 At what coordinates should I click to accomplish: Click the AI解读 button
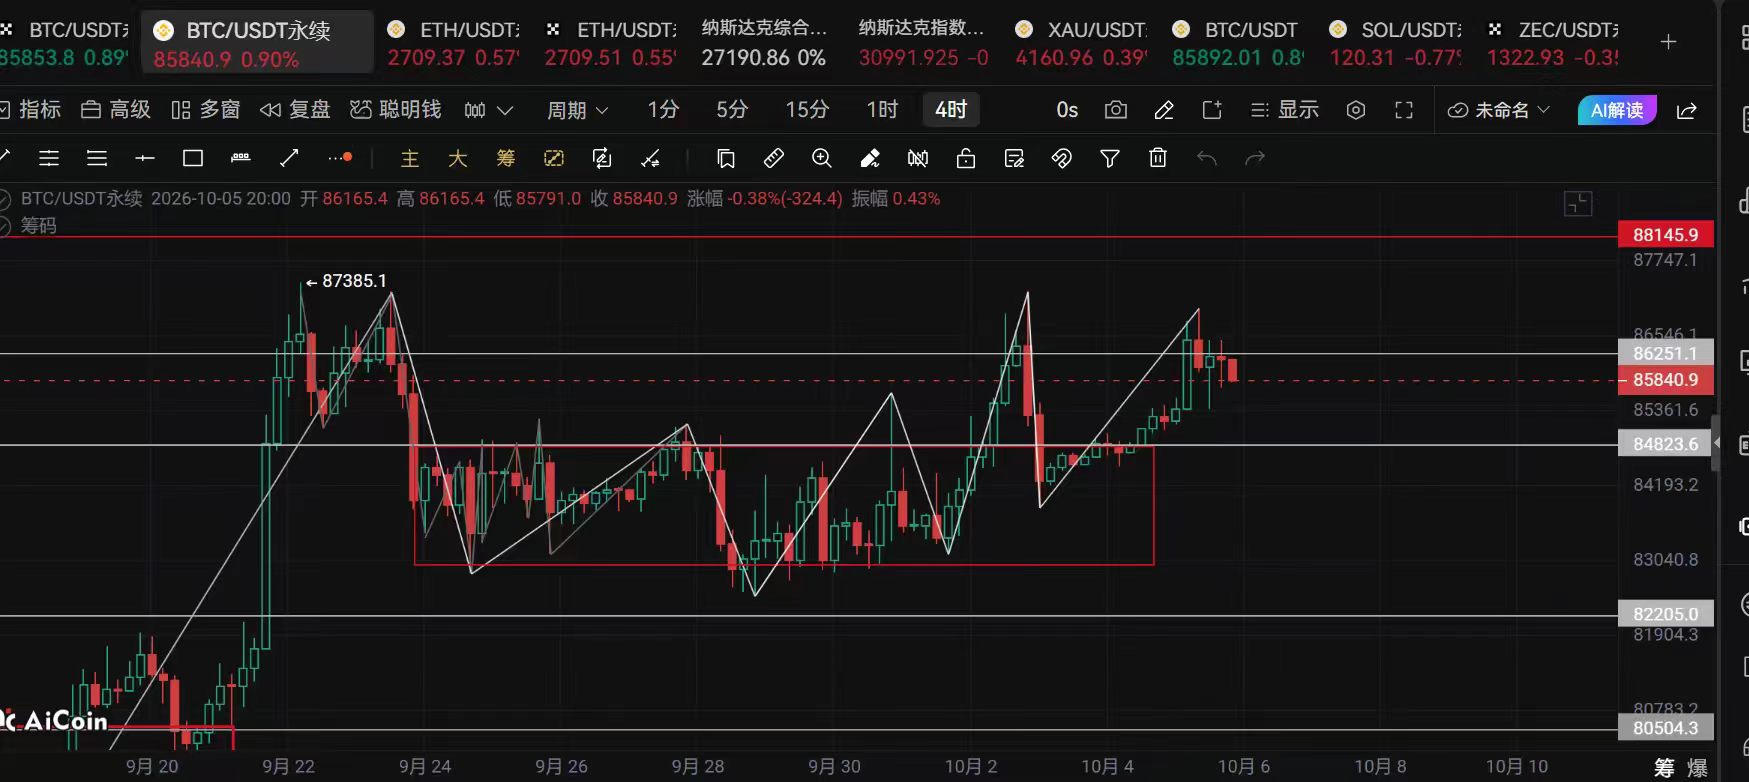click(x=1617, y=110)
